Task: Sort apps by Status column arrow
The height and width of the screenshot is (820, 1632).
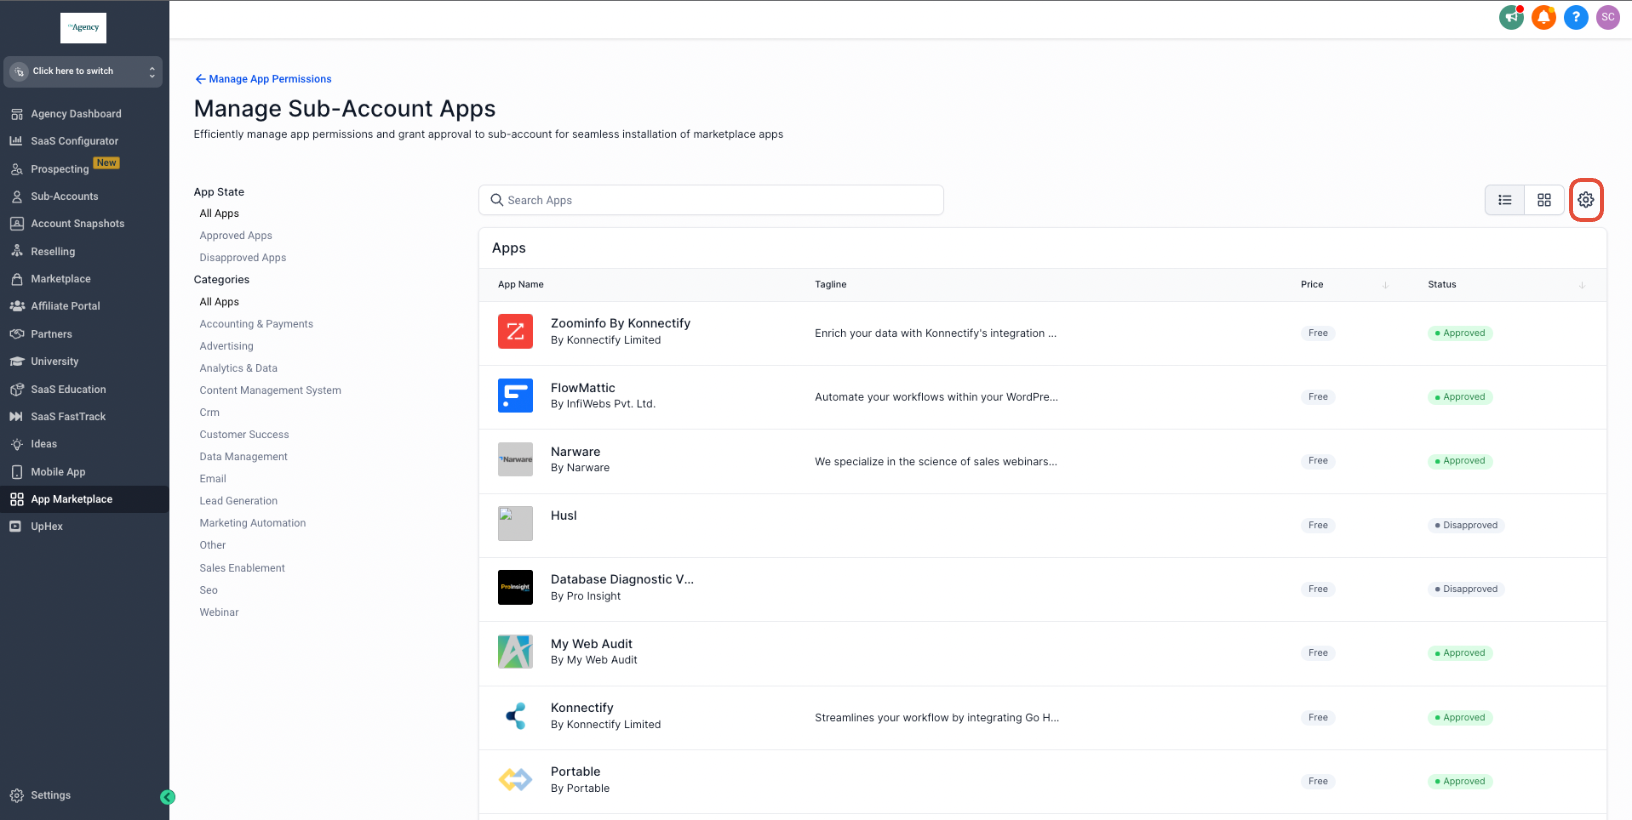Action: click(x=1582, y=285)
